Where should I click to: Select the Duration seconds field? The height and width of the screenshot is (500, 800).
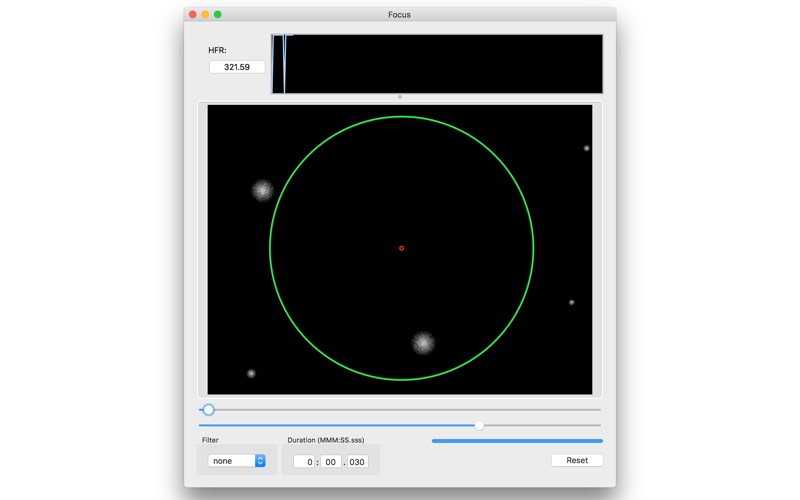click(331, 462)
